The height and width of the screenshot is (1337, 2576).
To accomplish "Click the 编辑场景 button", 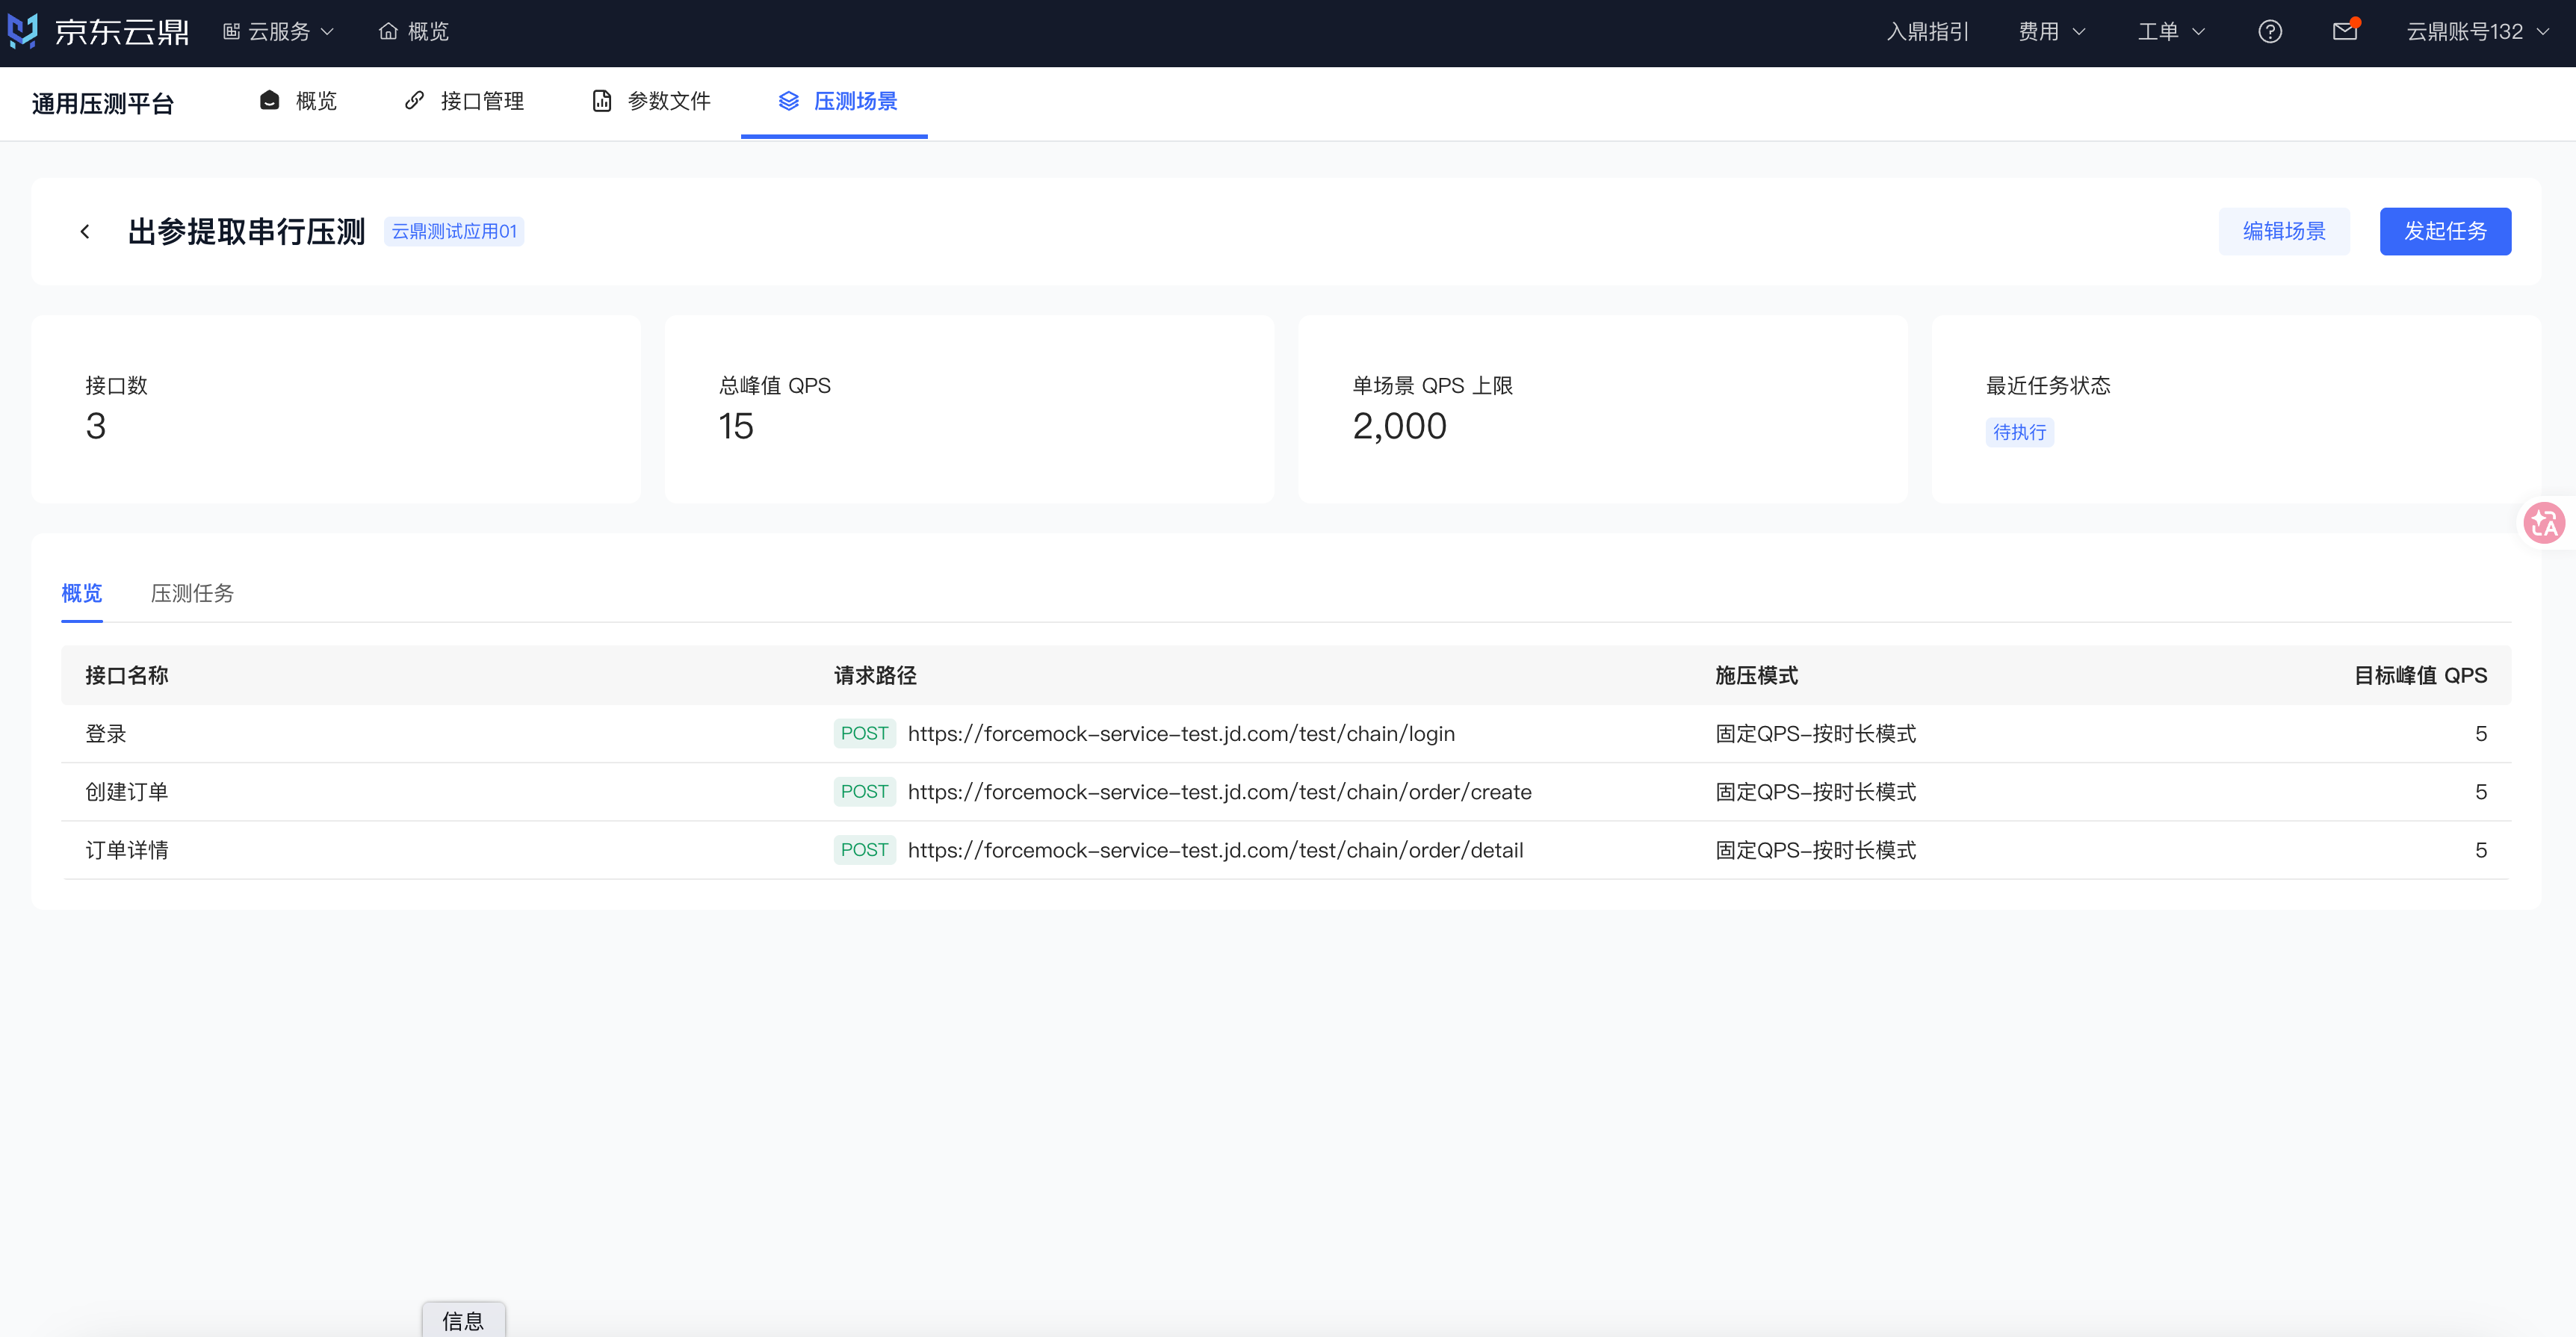I will [x=2283, y=232].
